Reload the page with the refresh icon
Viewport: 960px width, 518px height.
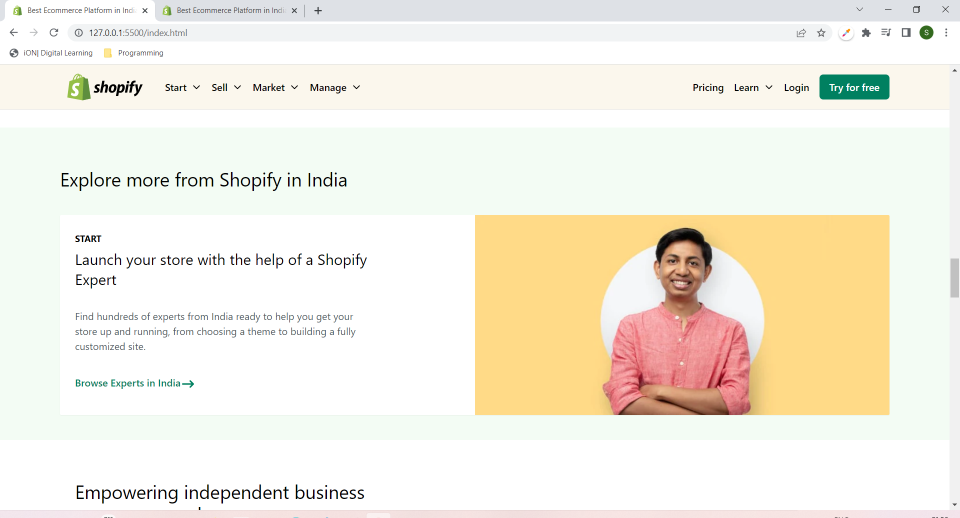pos(54,32)
